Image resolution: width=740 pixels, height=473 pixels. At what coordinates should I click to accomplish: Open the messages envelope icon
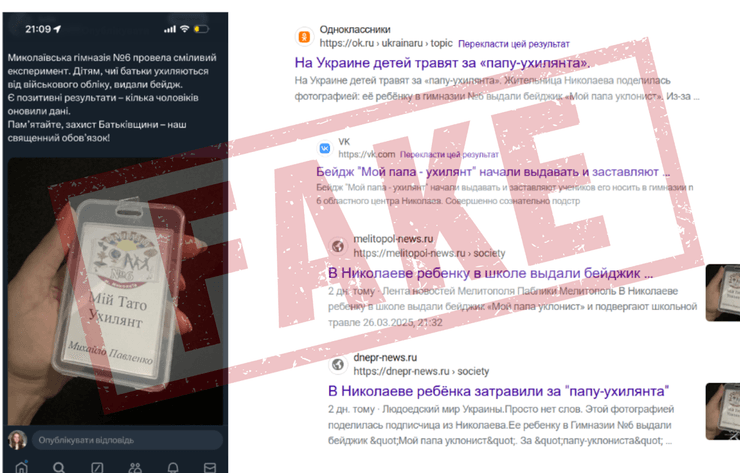210,467
